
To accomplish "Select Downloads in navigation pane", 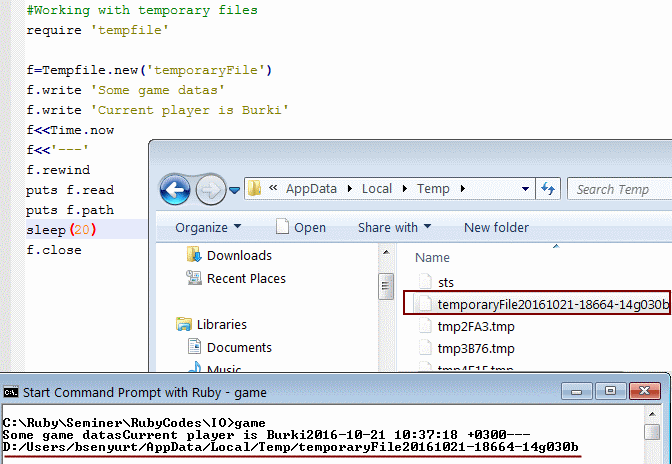I will (238, 255).
